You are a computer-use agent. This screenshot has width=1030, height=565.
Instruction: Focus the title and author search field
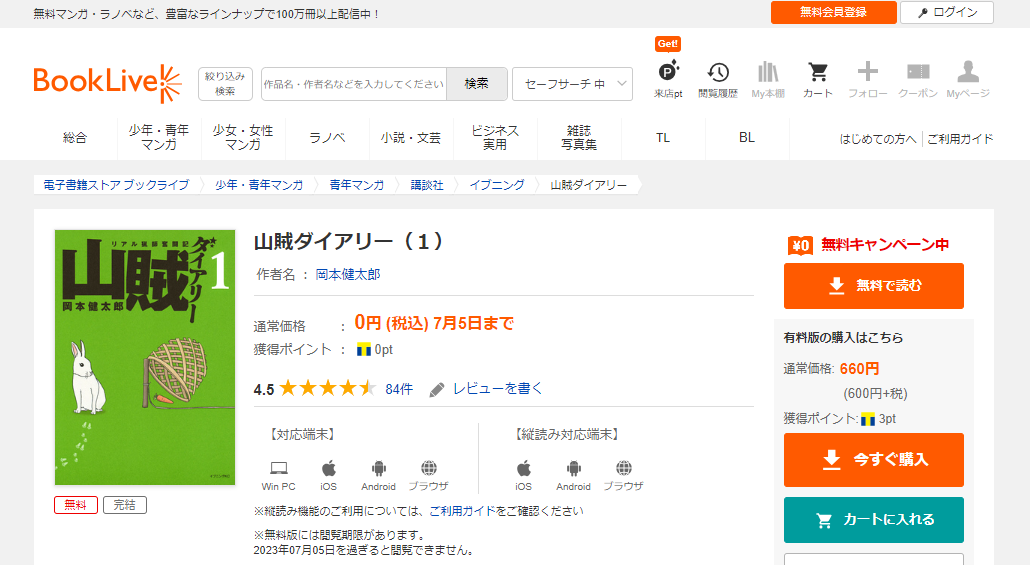point(353,84)
